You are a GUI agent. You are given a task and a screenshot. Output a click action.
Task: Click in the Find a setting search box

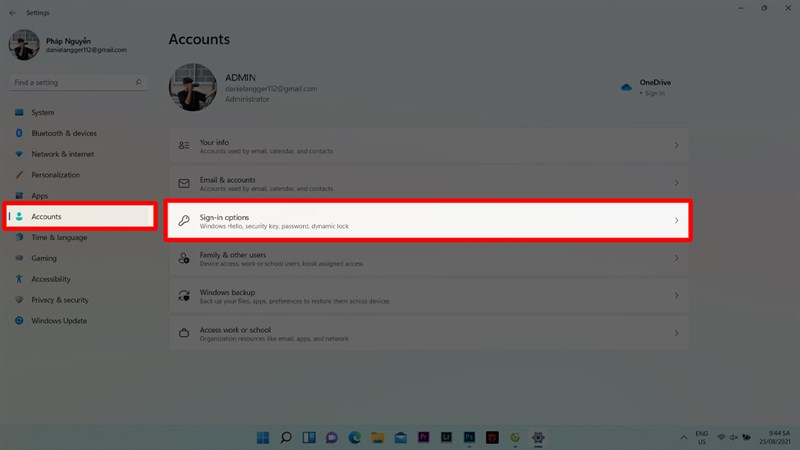pyautogui.click(x=78, y=82)
